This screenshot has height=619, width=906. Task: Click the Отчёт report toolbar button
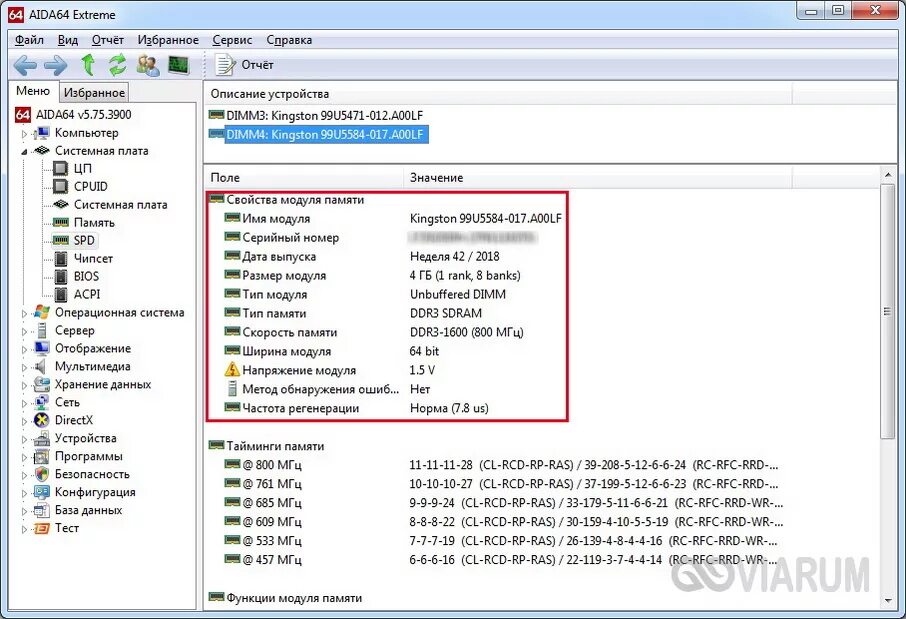click(x=244, y=65)
